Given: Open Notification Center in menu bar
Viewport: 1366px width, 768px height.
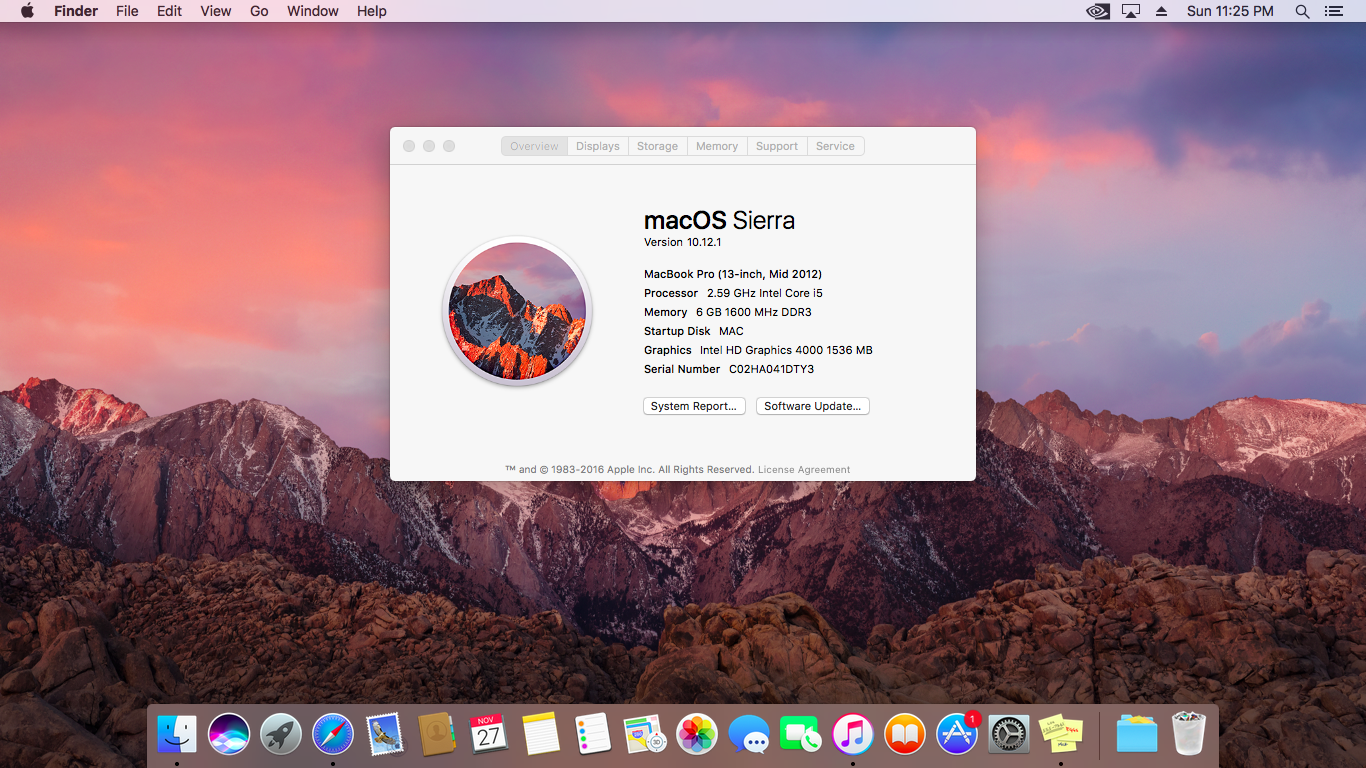Looking at the screenshot, I should click(x=1335, y=11).
